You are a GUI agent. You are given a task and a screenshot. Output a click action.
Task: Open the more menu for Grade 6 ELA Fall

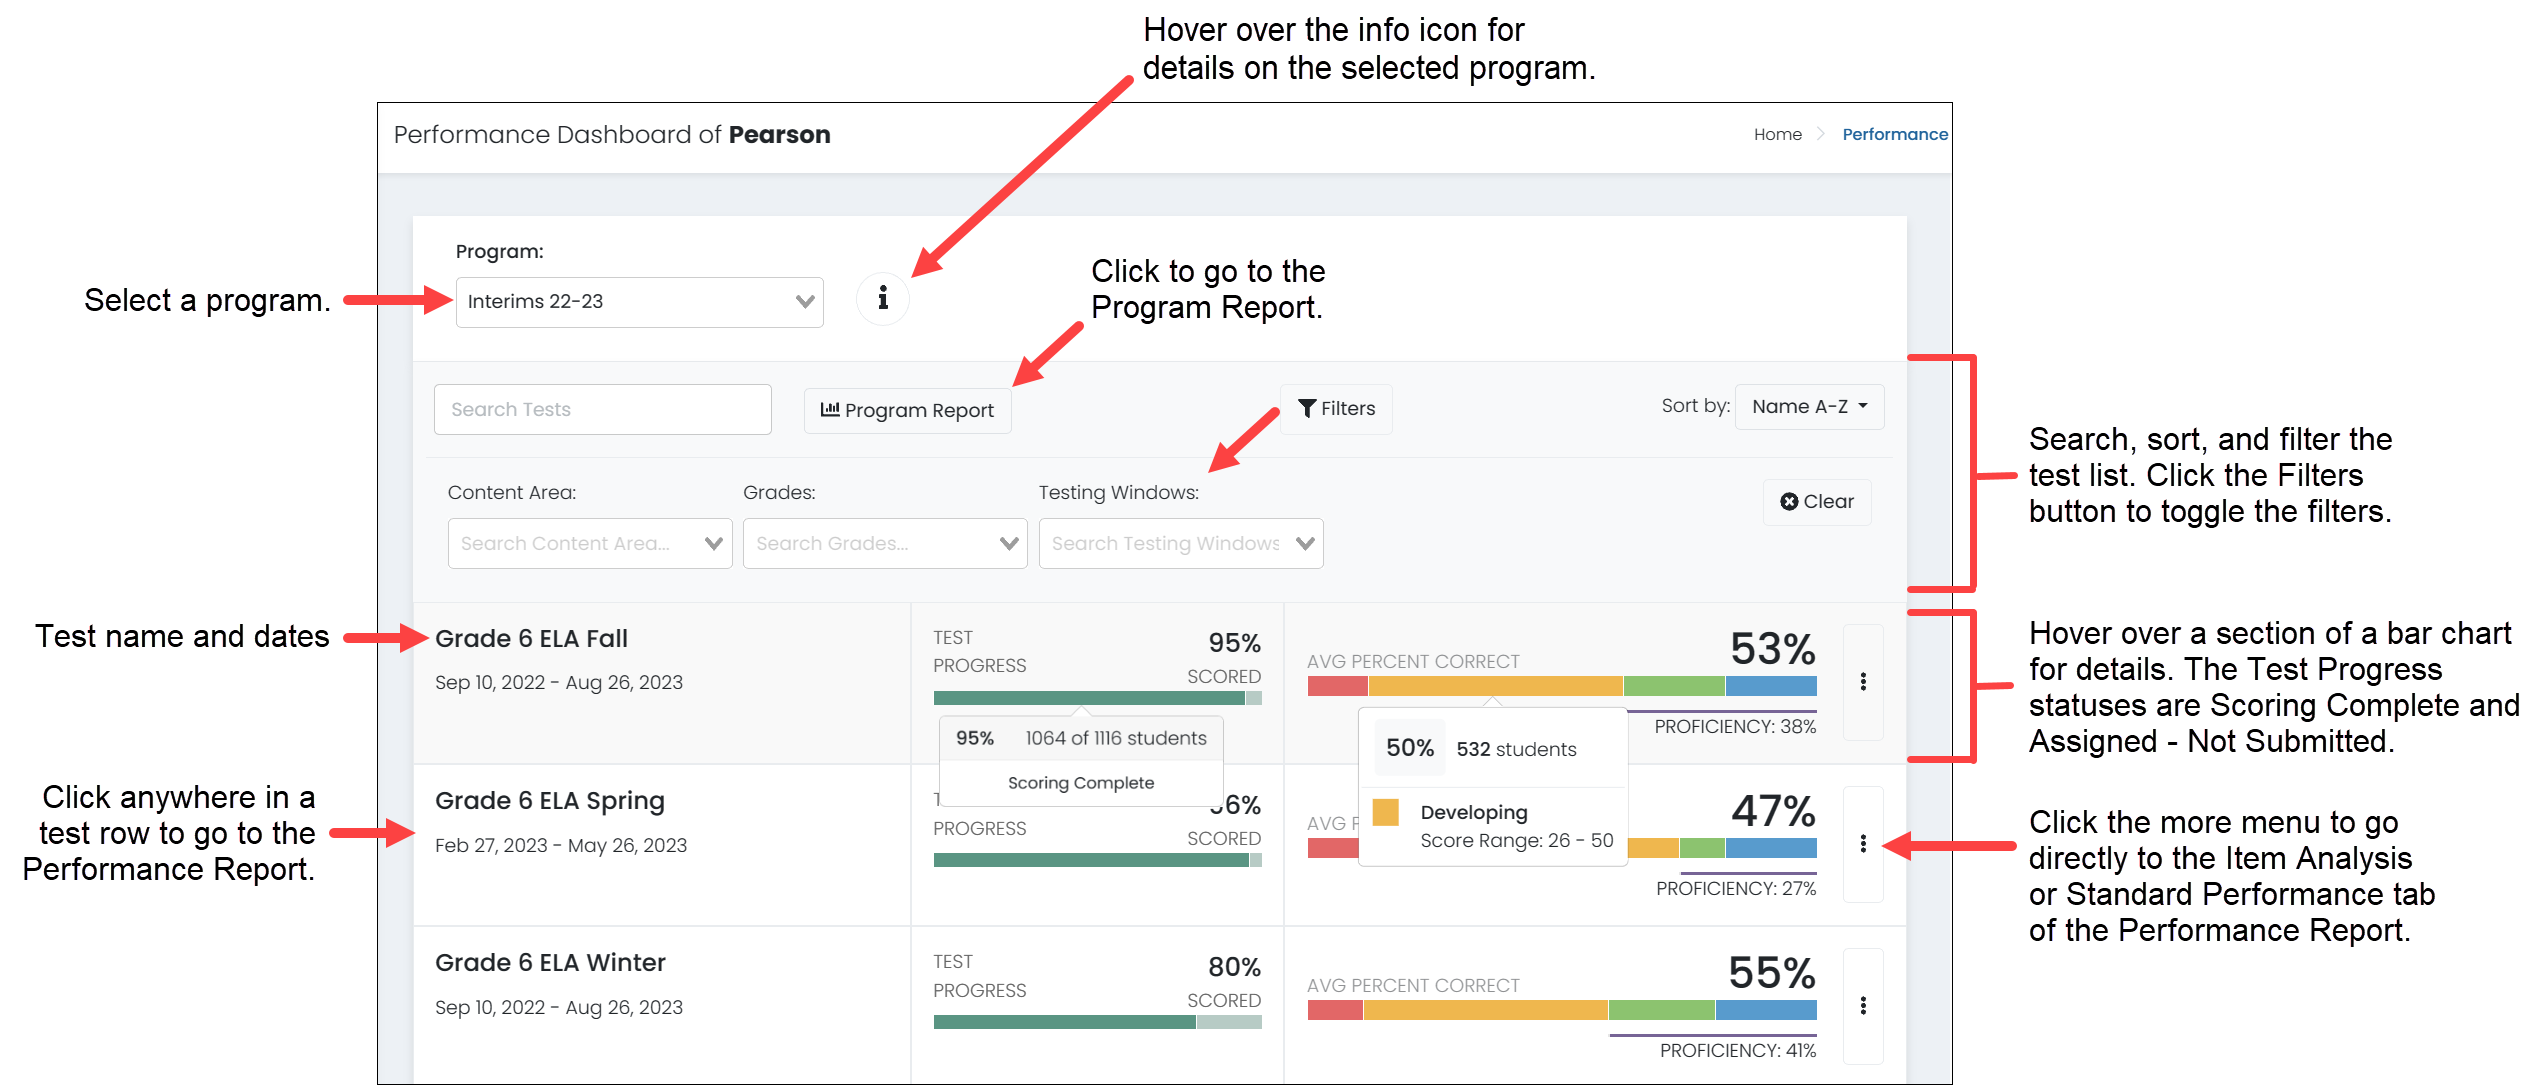point(1862,683)
